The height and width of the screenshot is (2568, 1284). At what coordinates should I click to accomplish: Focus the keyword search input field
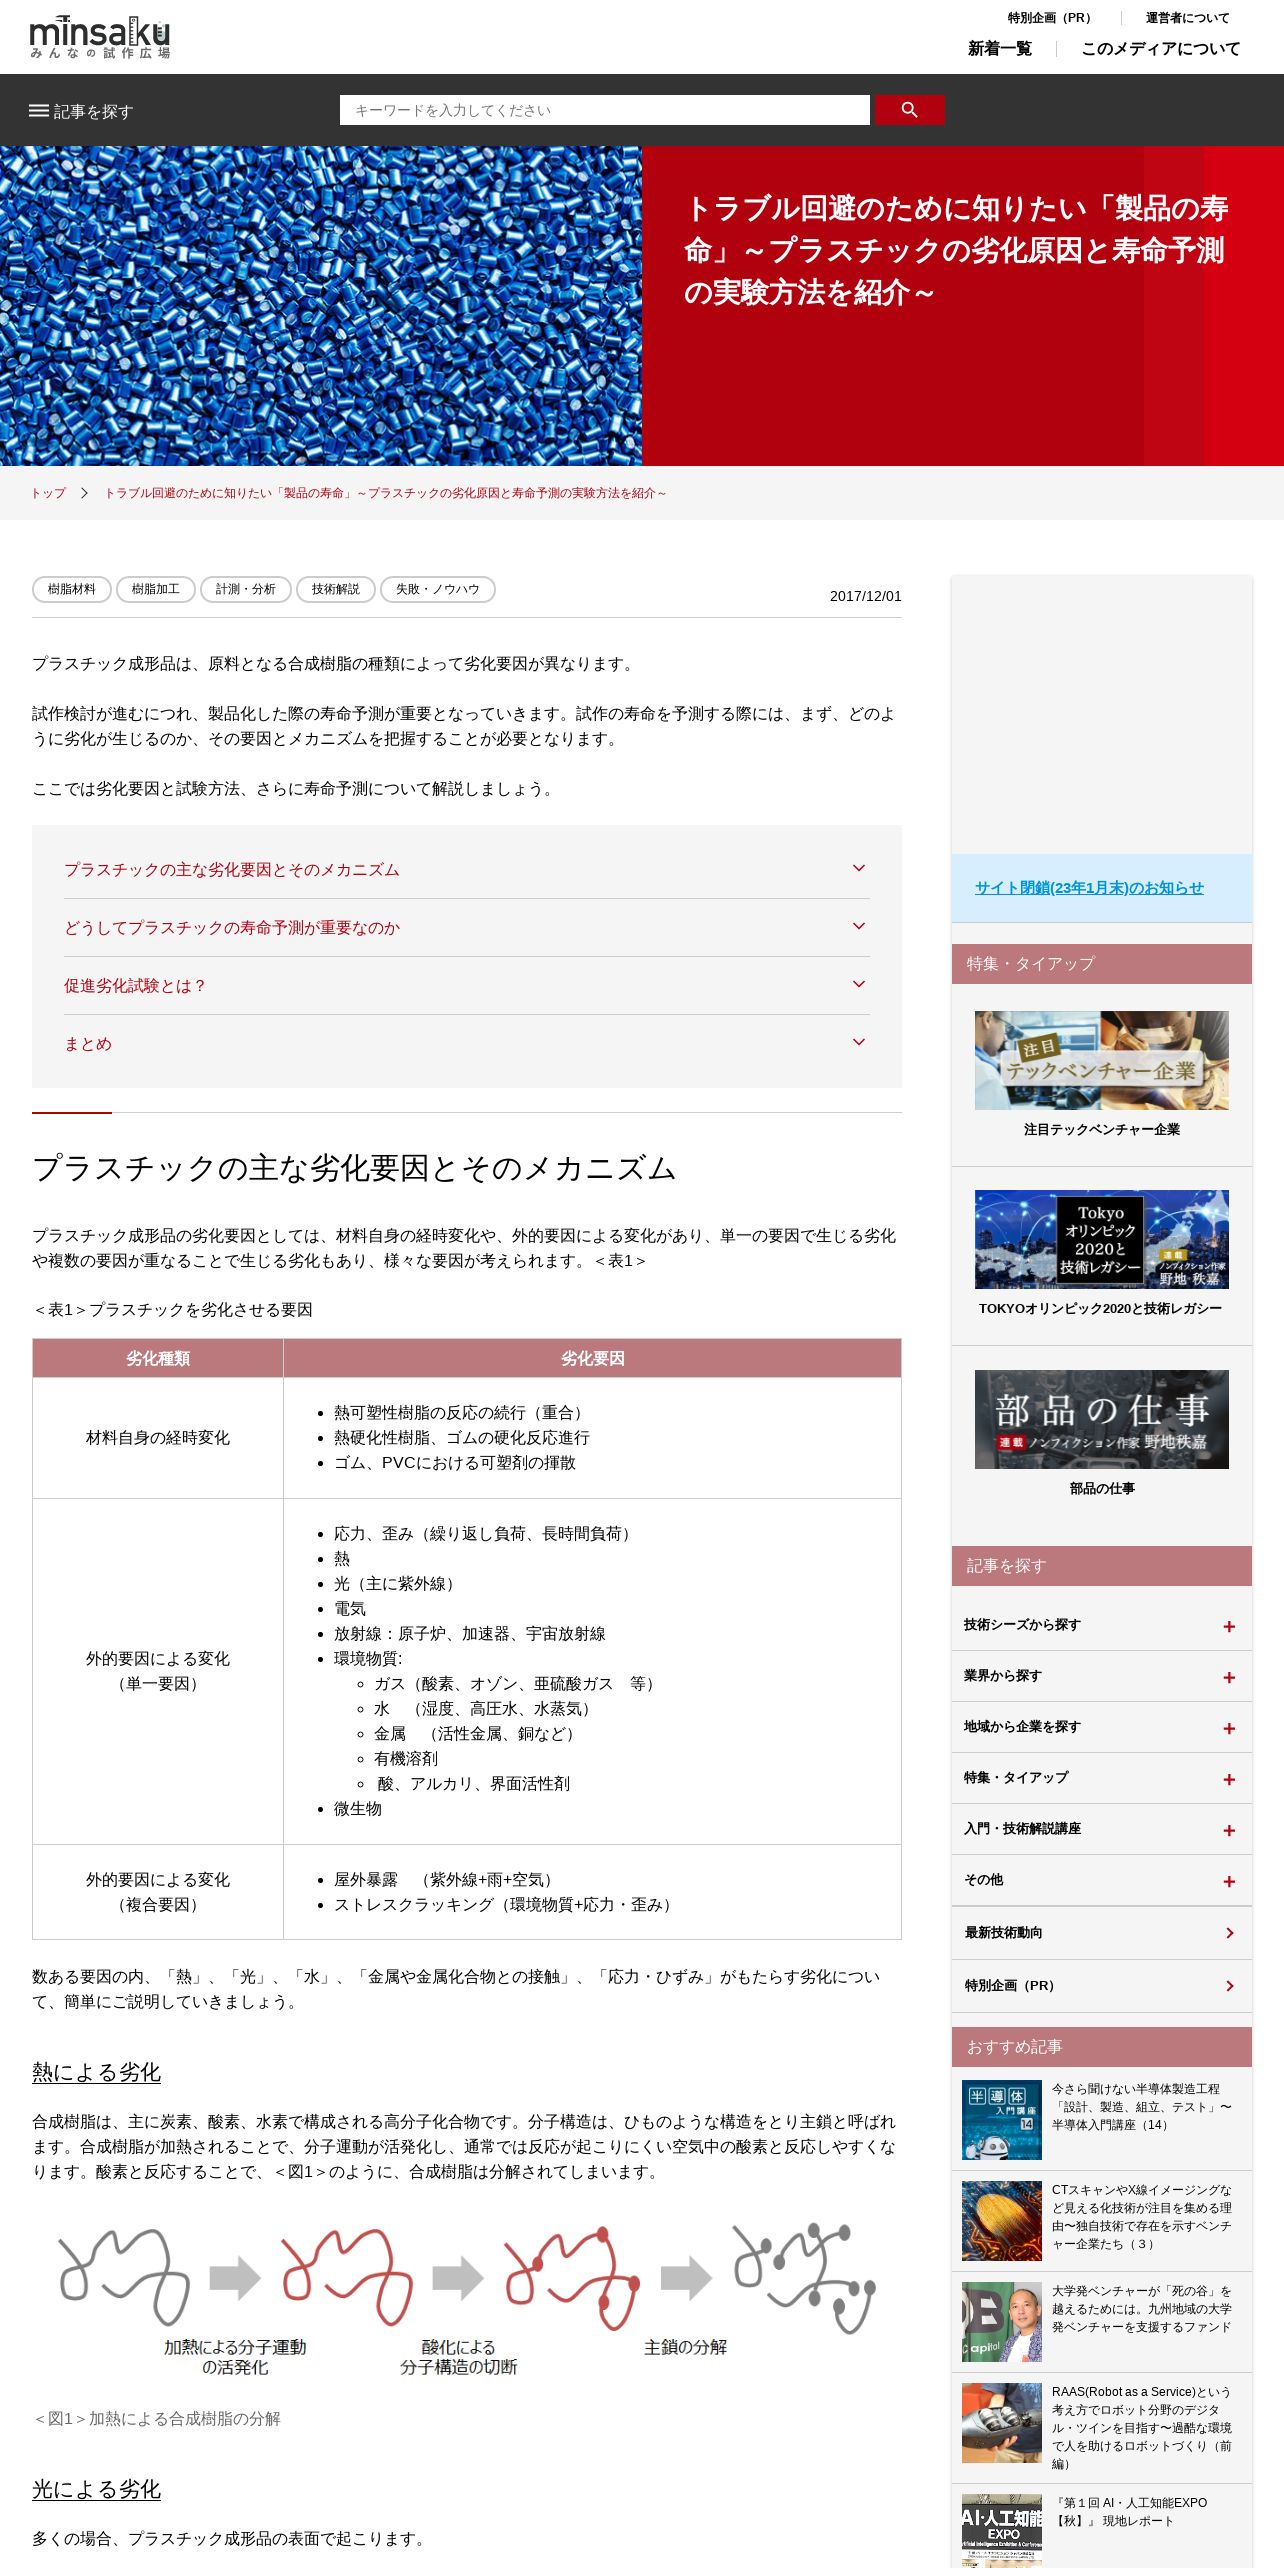(x=604, y=110)
